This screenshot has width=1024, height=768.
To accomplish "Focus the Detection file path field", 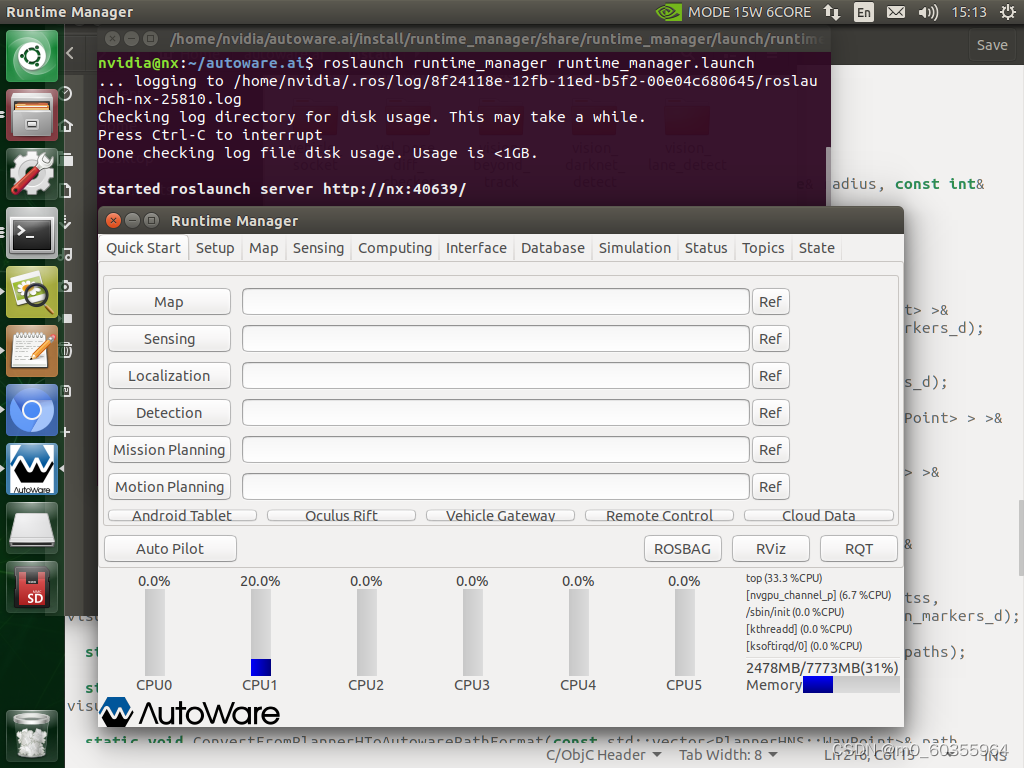I will (x=496, y=413).
